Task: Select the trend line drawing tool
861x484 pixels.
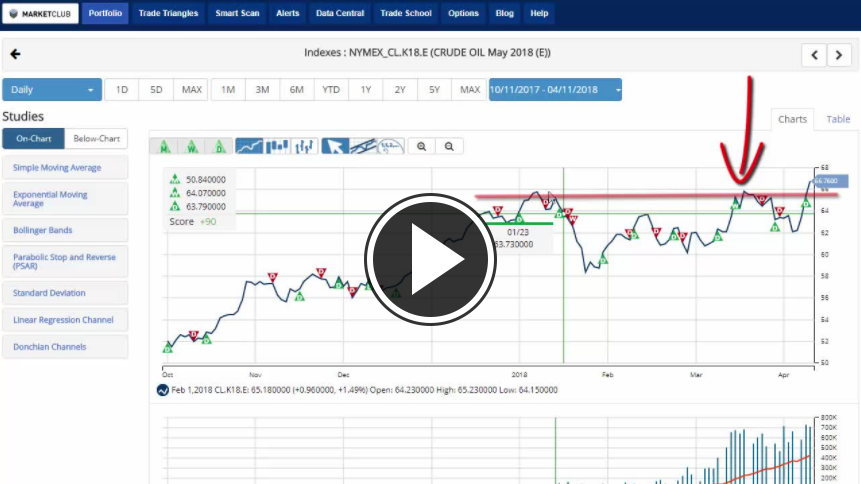Action: click(363, 146)
